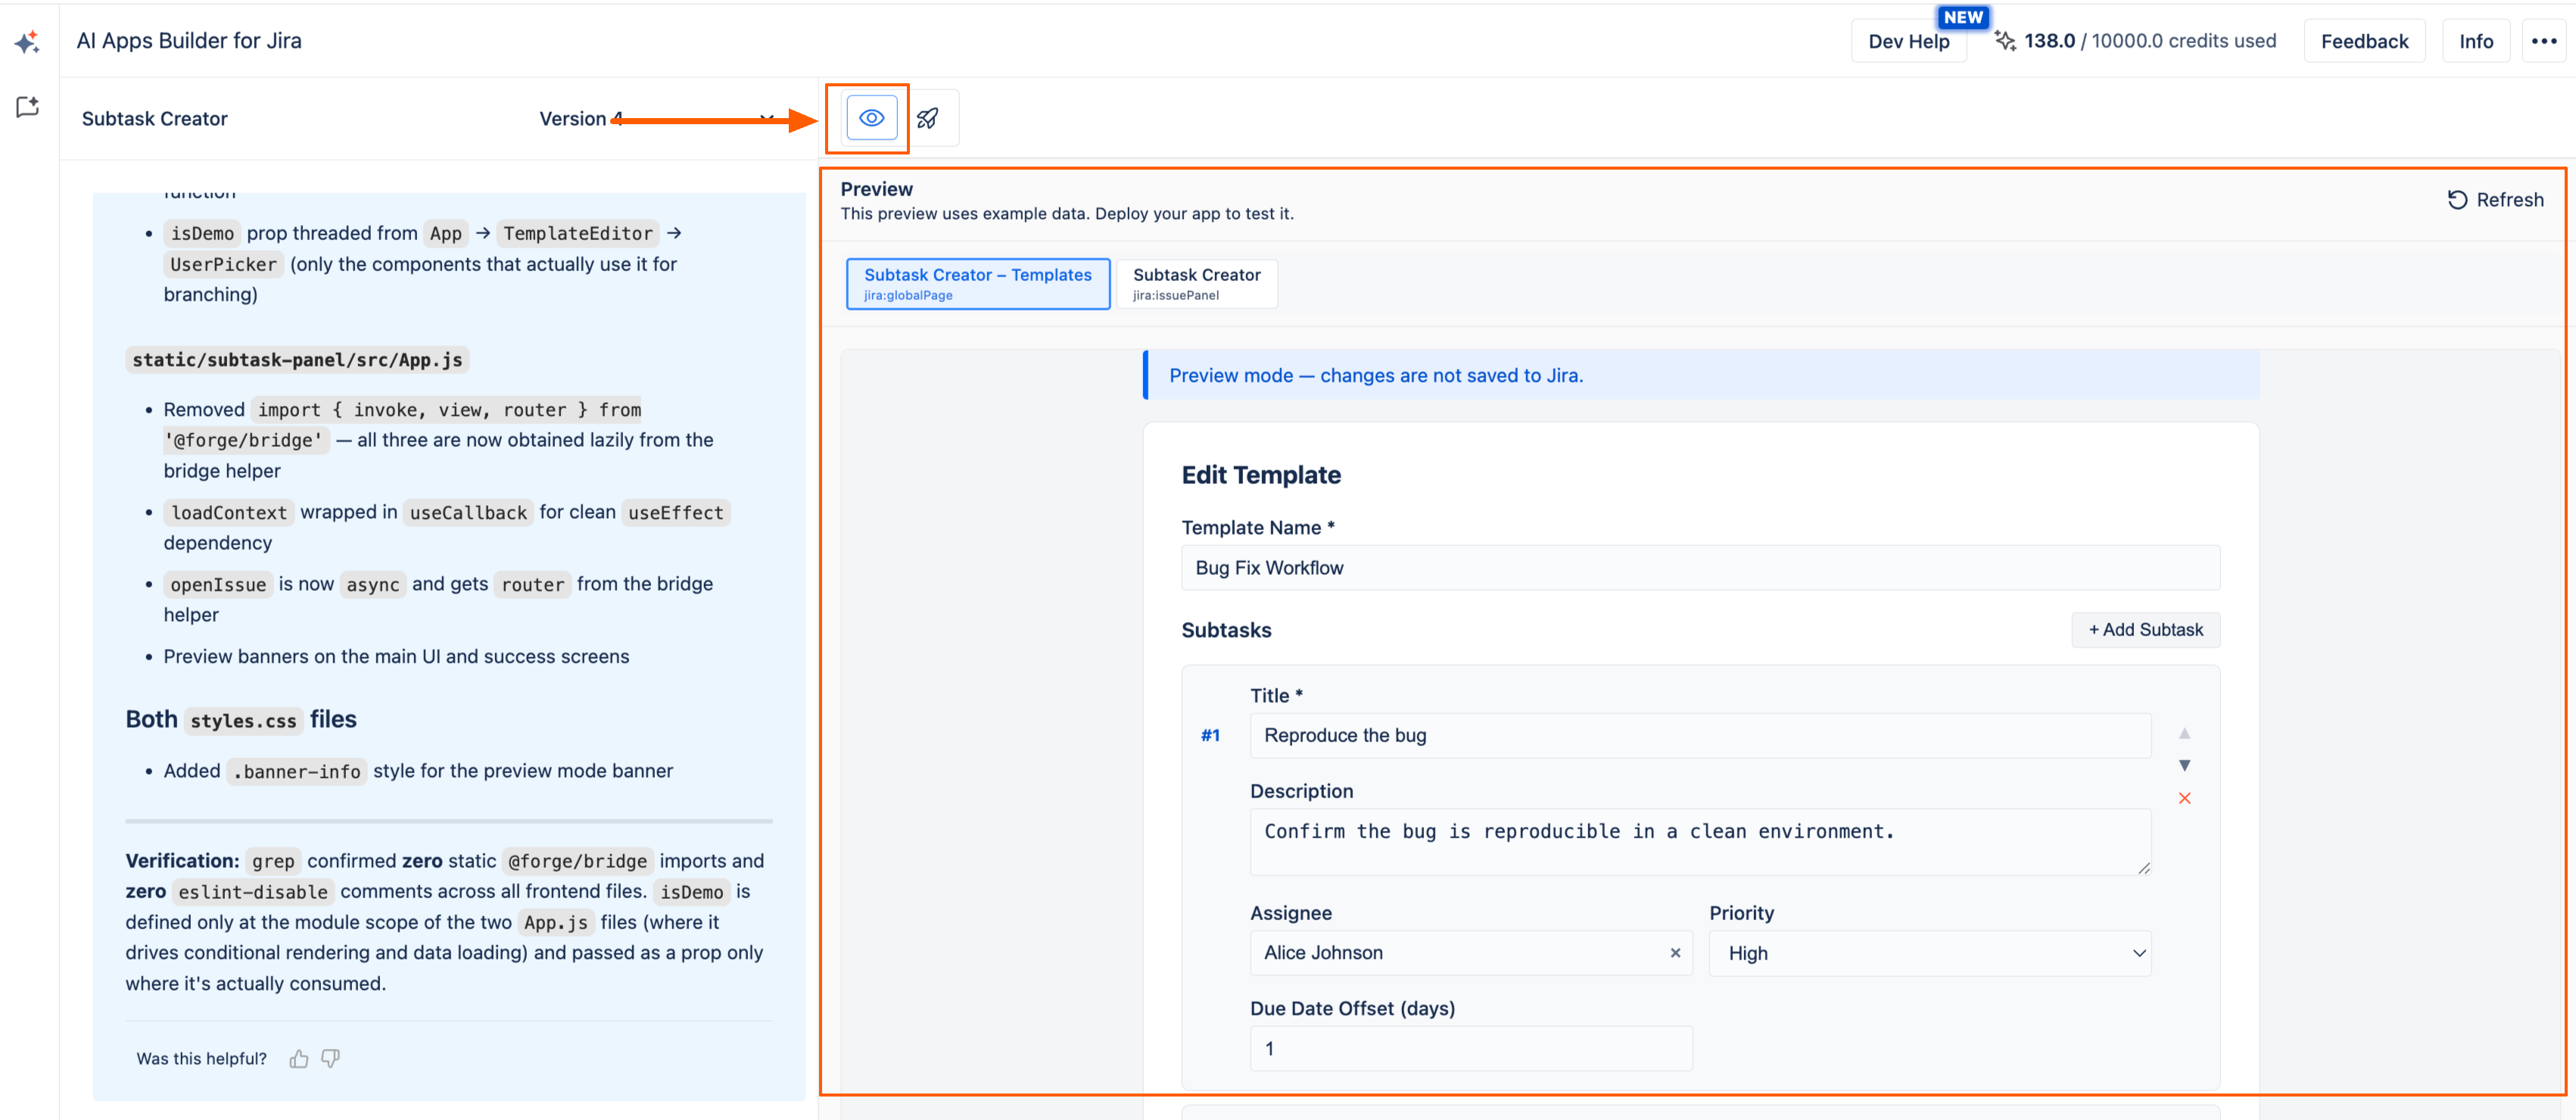Click the 'Preview mode' info banner text
This screenshot has height=1120, width=2576.
[x=1376, y=376]
